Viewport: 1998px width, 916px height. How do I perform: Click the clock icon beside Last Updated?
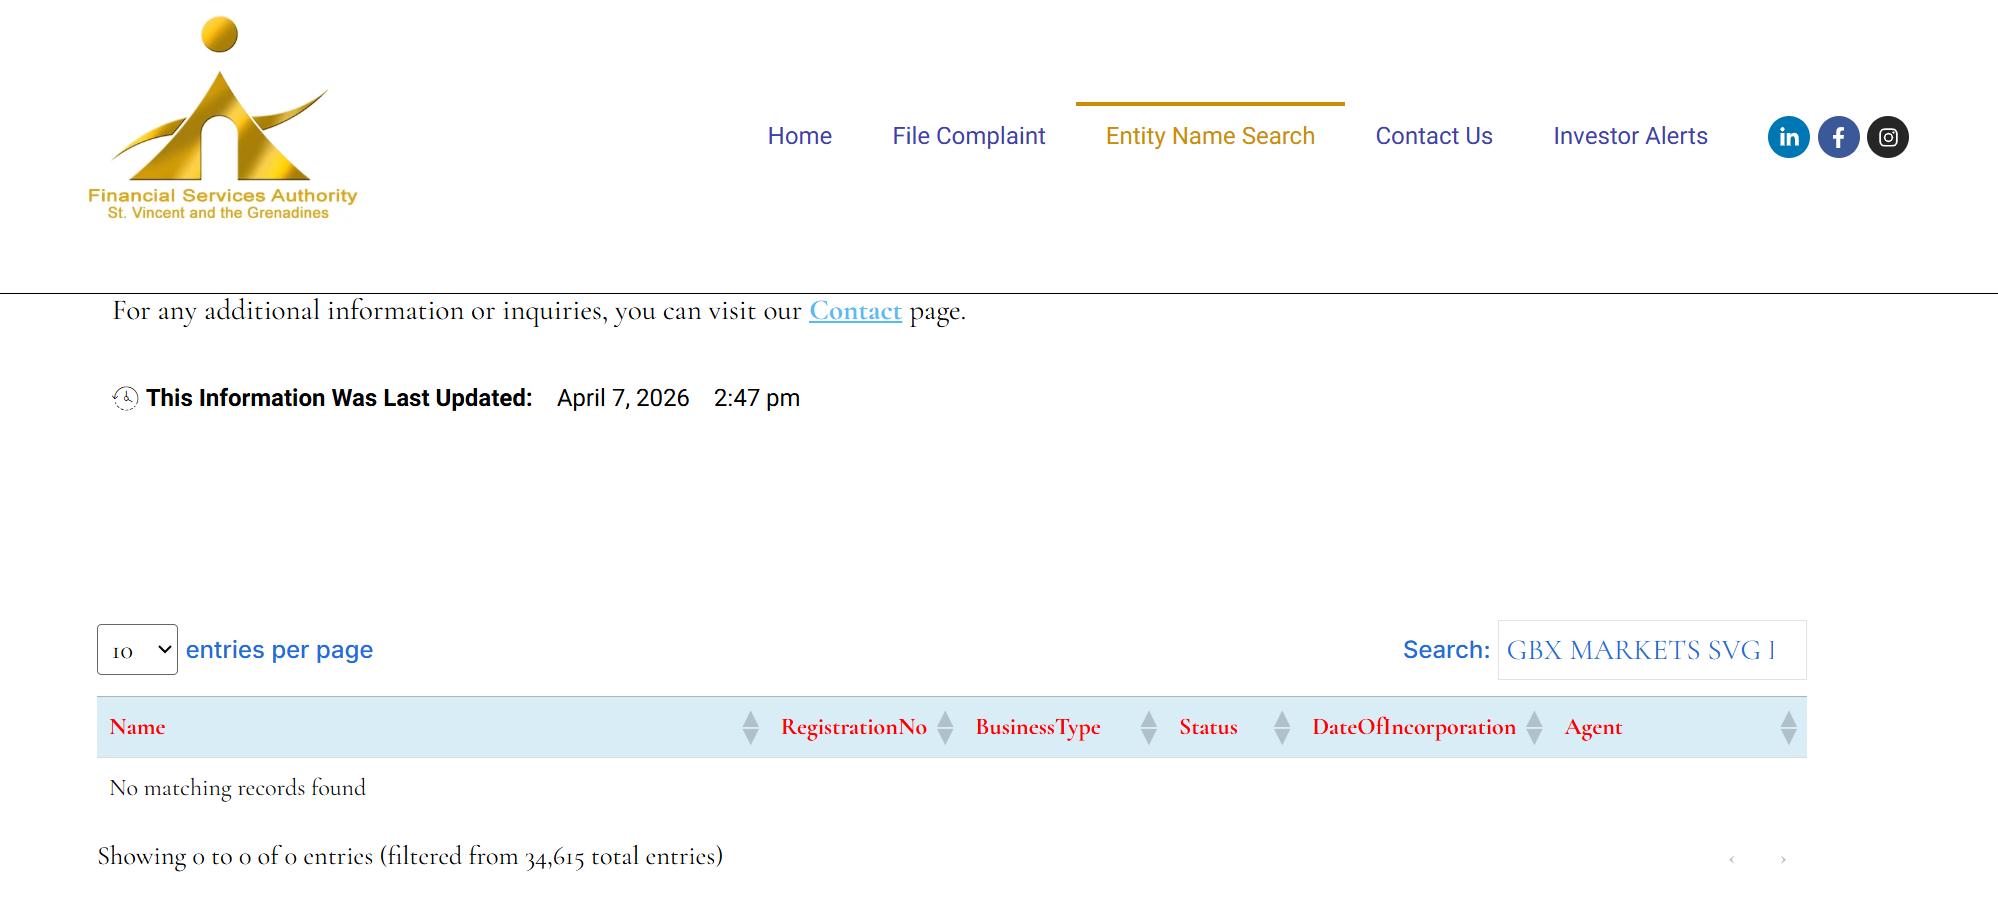point(125,398)
